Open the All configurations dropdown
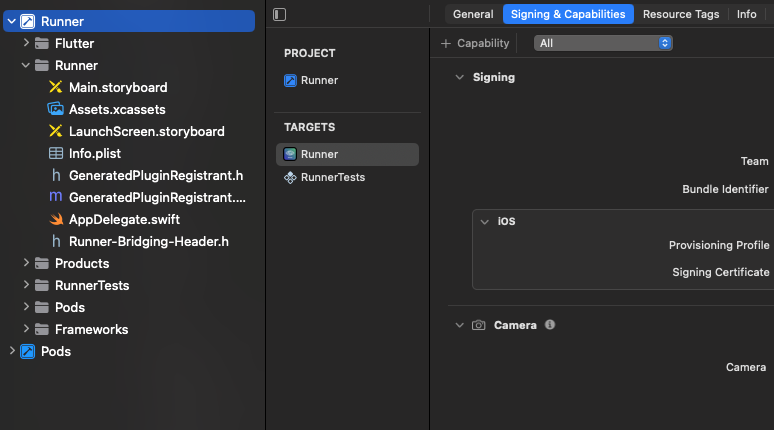The height and width of the screenshot is (430, 774). (603, 43)
